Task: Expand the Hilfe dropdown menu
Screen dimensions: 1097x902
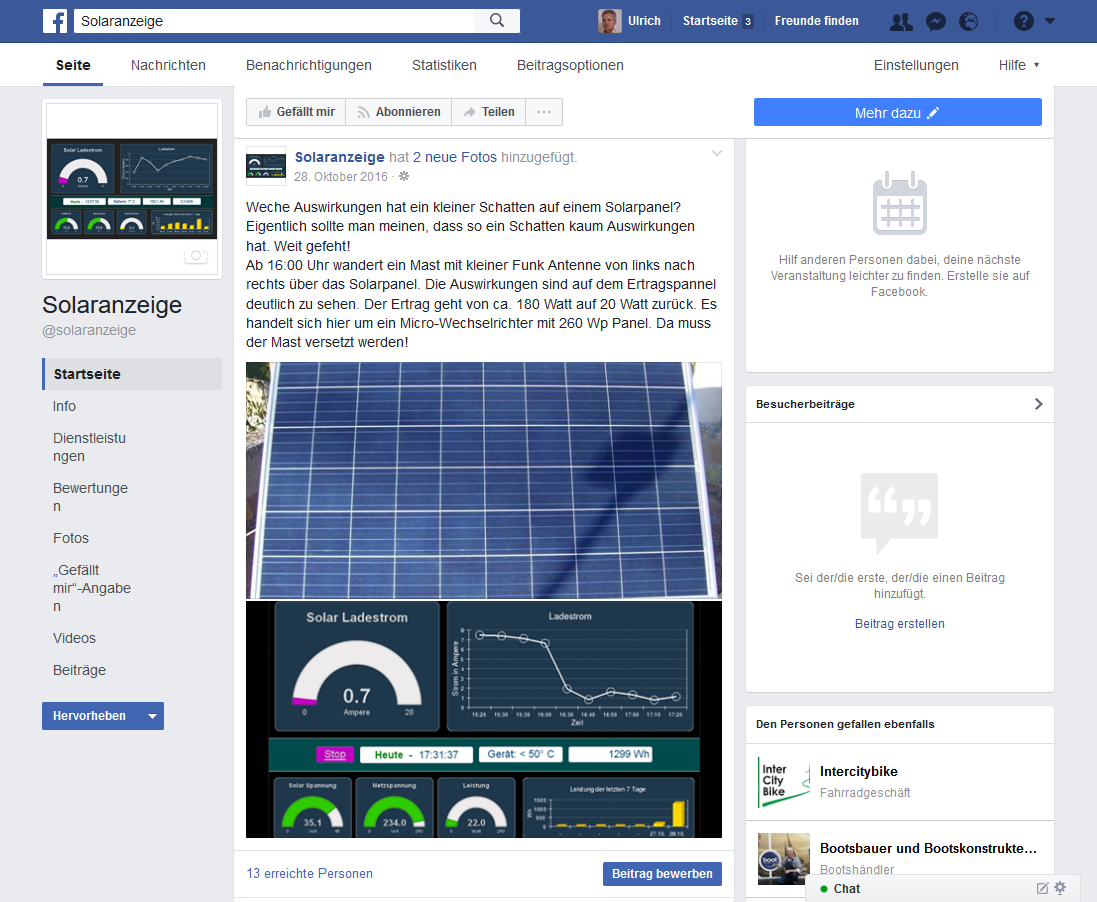Action: 1019,65
